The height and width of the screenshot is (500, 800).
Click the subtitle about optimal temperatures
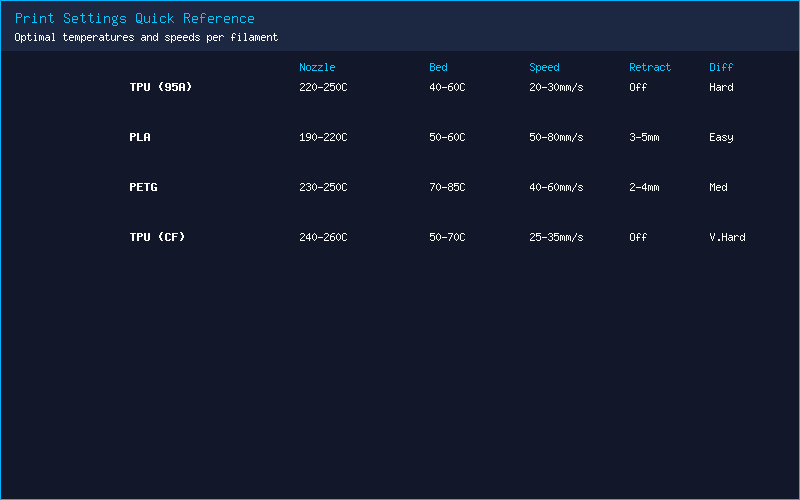pos(146,37)
